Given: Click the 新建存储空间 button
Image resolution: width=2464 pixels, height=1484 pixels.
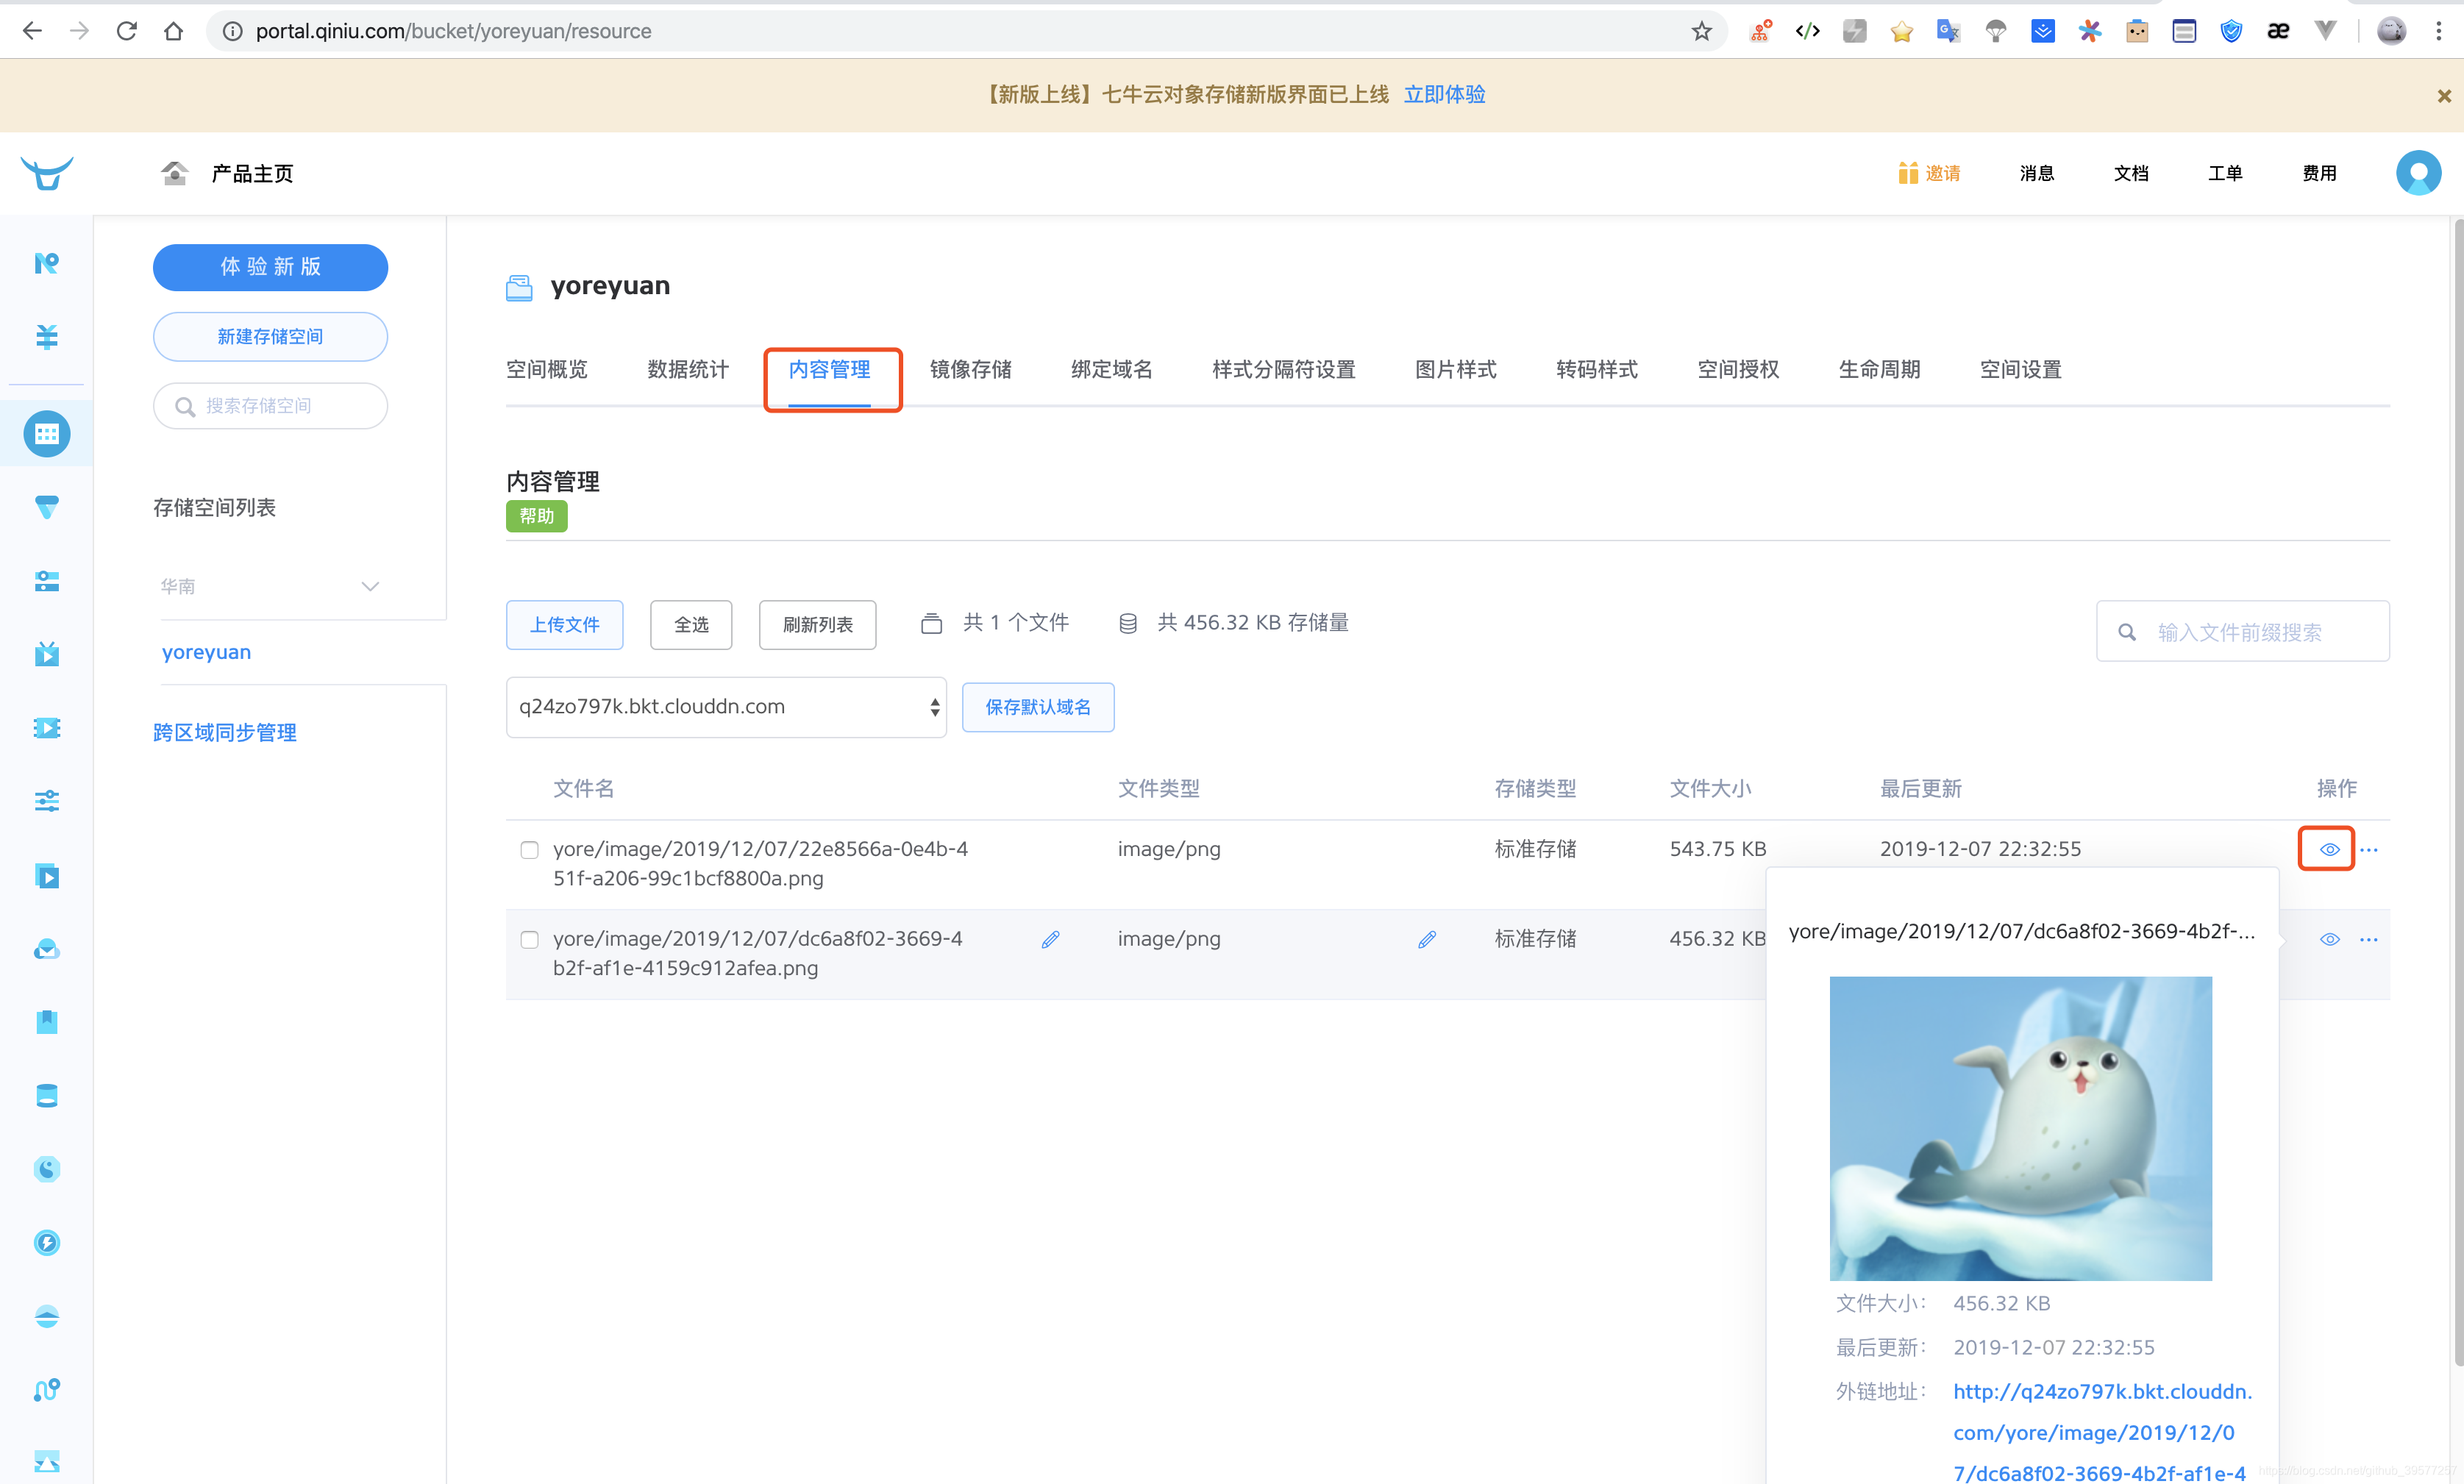Looking at the screenshot, I should coord(270,337).
